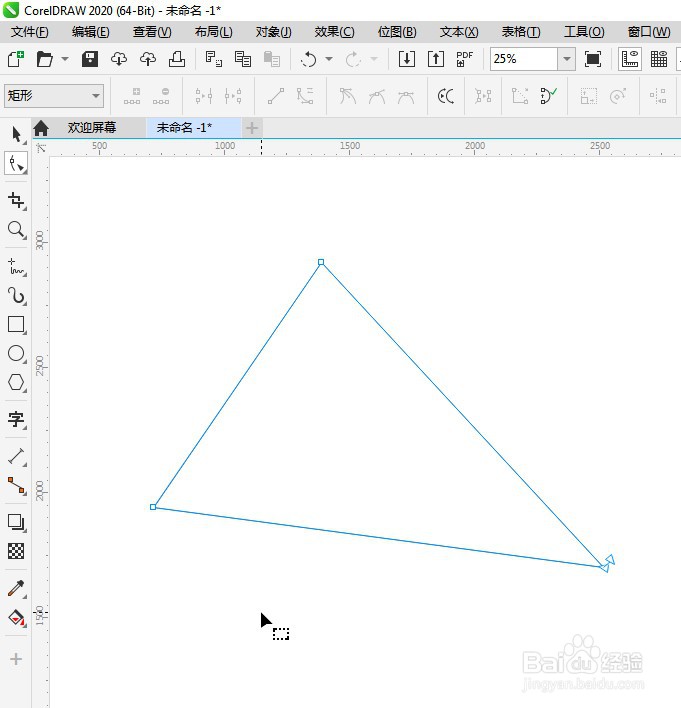The height and width of the screenshot is (708, 681).
Task: Open the 文本(X) menu
Action: click(x=459, y=32)
